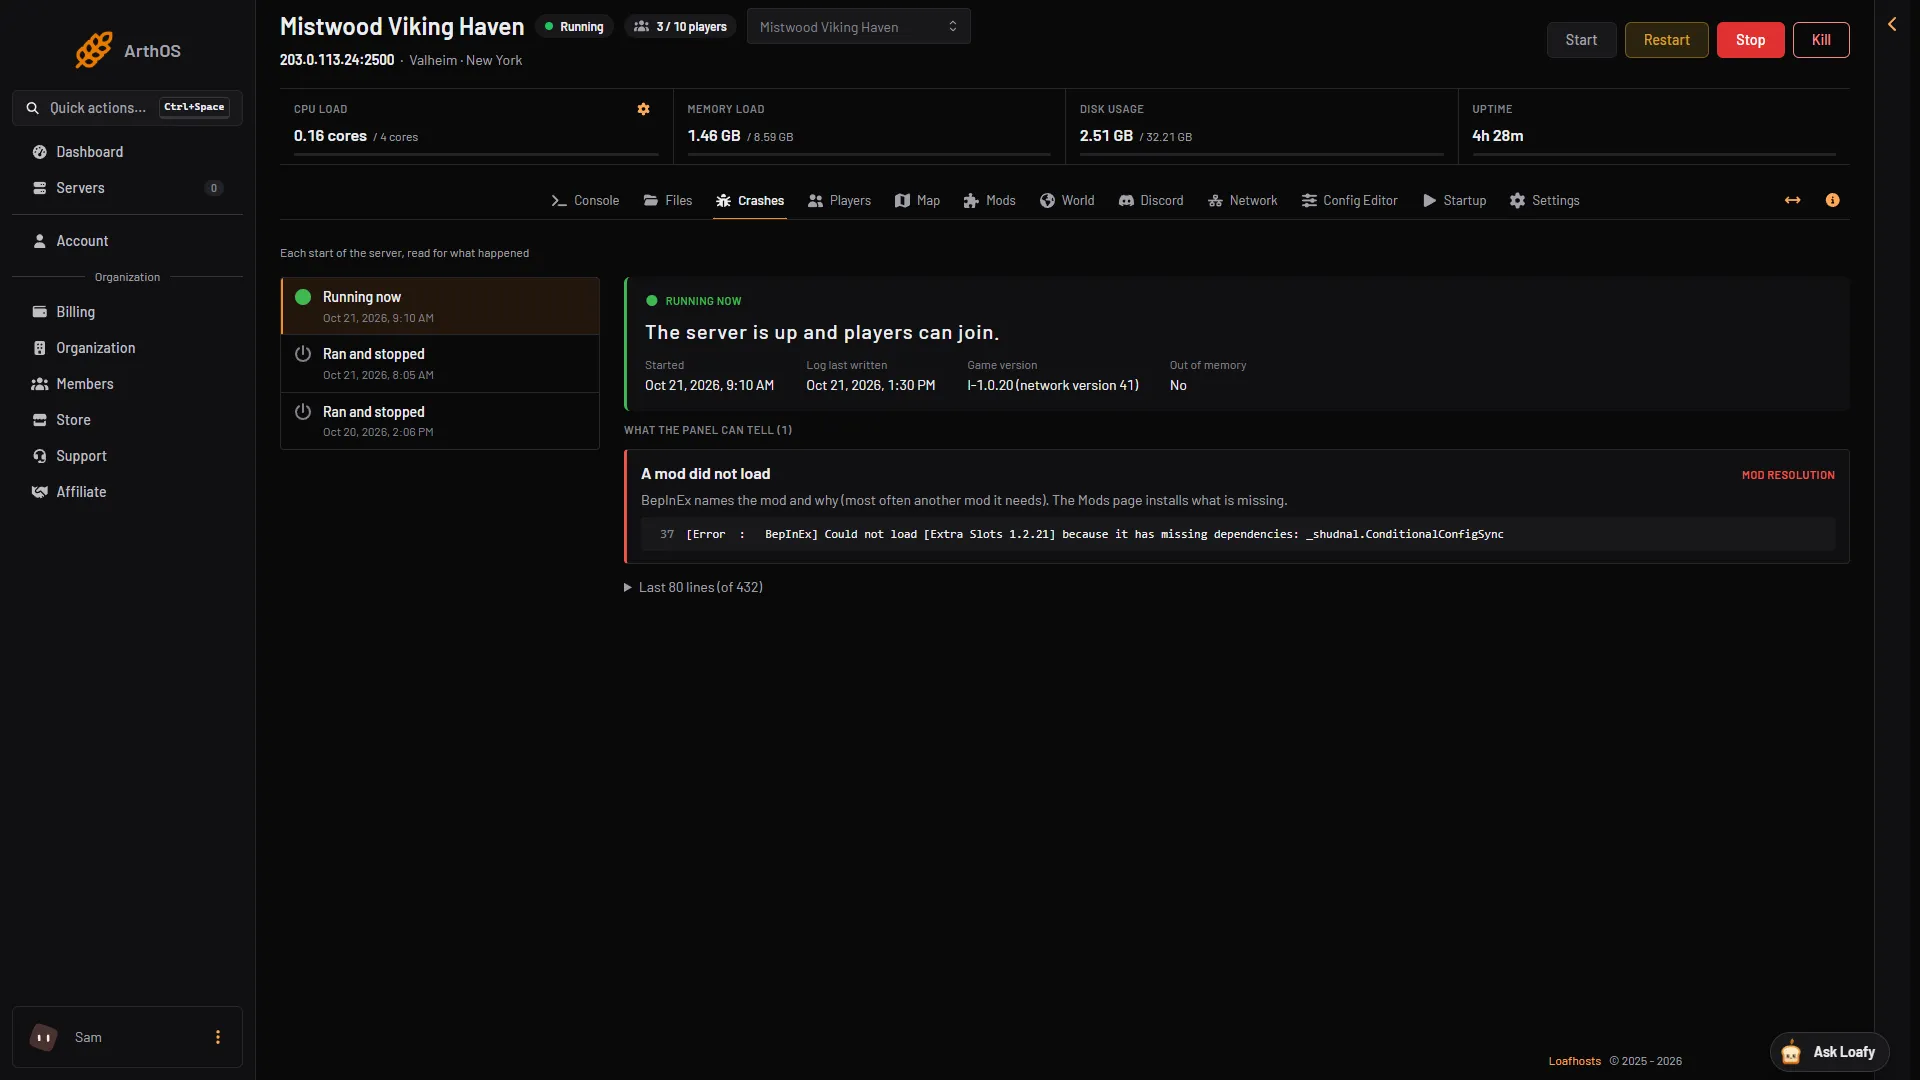Click the Start server button
Image resolution: width=1920 pixels, height=1080 pixels.
pyautogui.click(x=1581, y=40)
